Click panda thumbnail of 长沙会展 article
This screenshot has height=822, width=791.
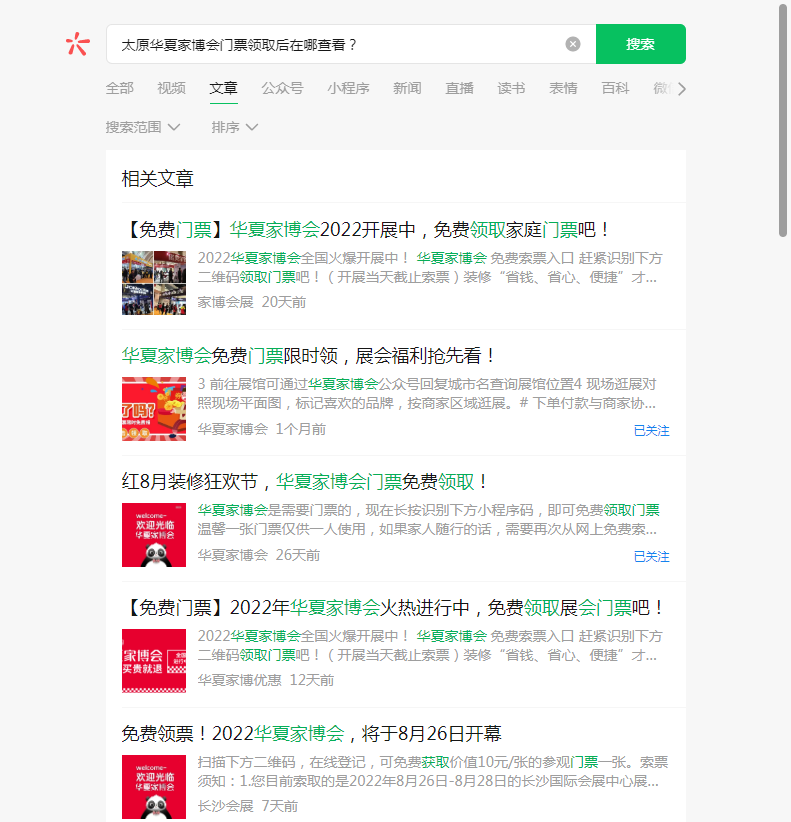pyautogui.click(x=154, y=787)
